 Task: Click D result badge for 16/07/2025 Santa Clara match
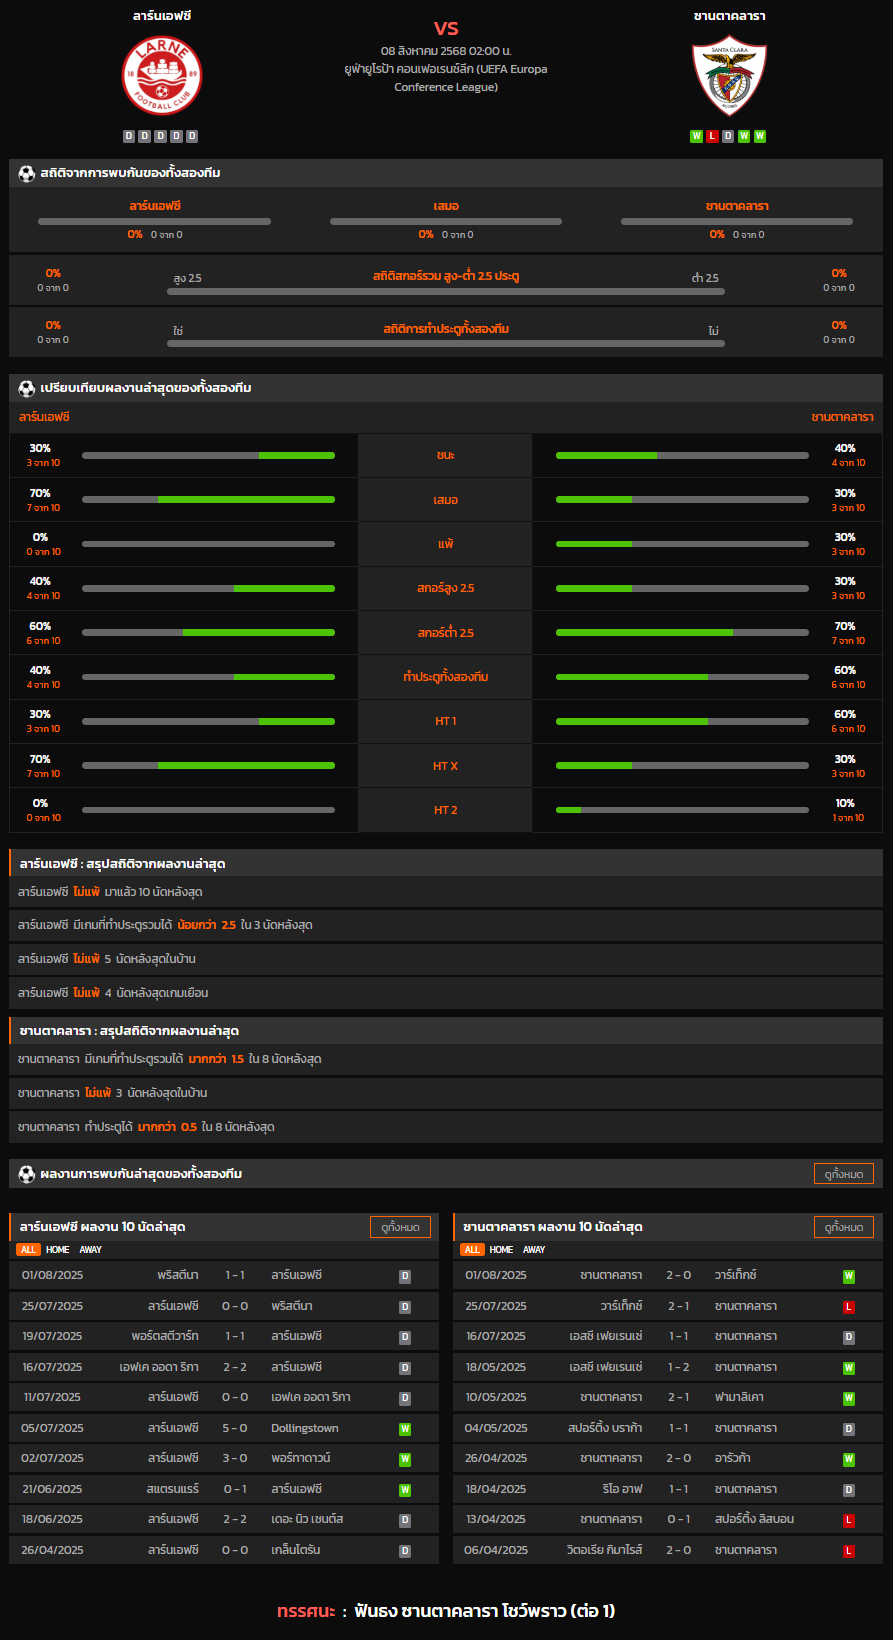coord(849,1337)
